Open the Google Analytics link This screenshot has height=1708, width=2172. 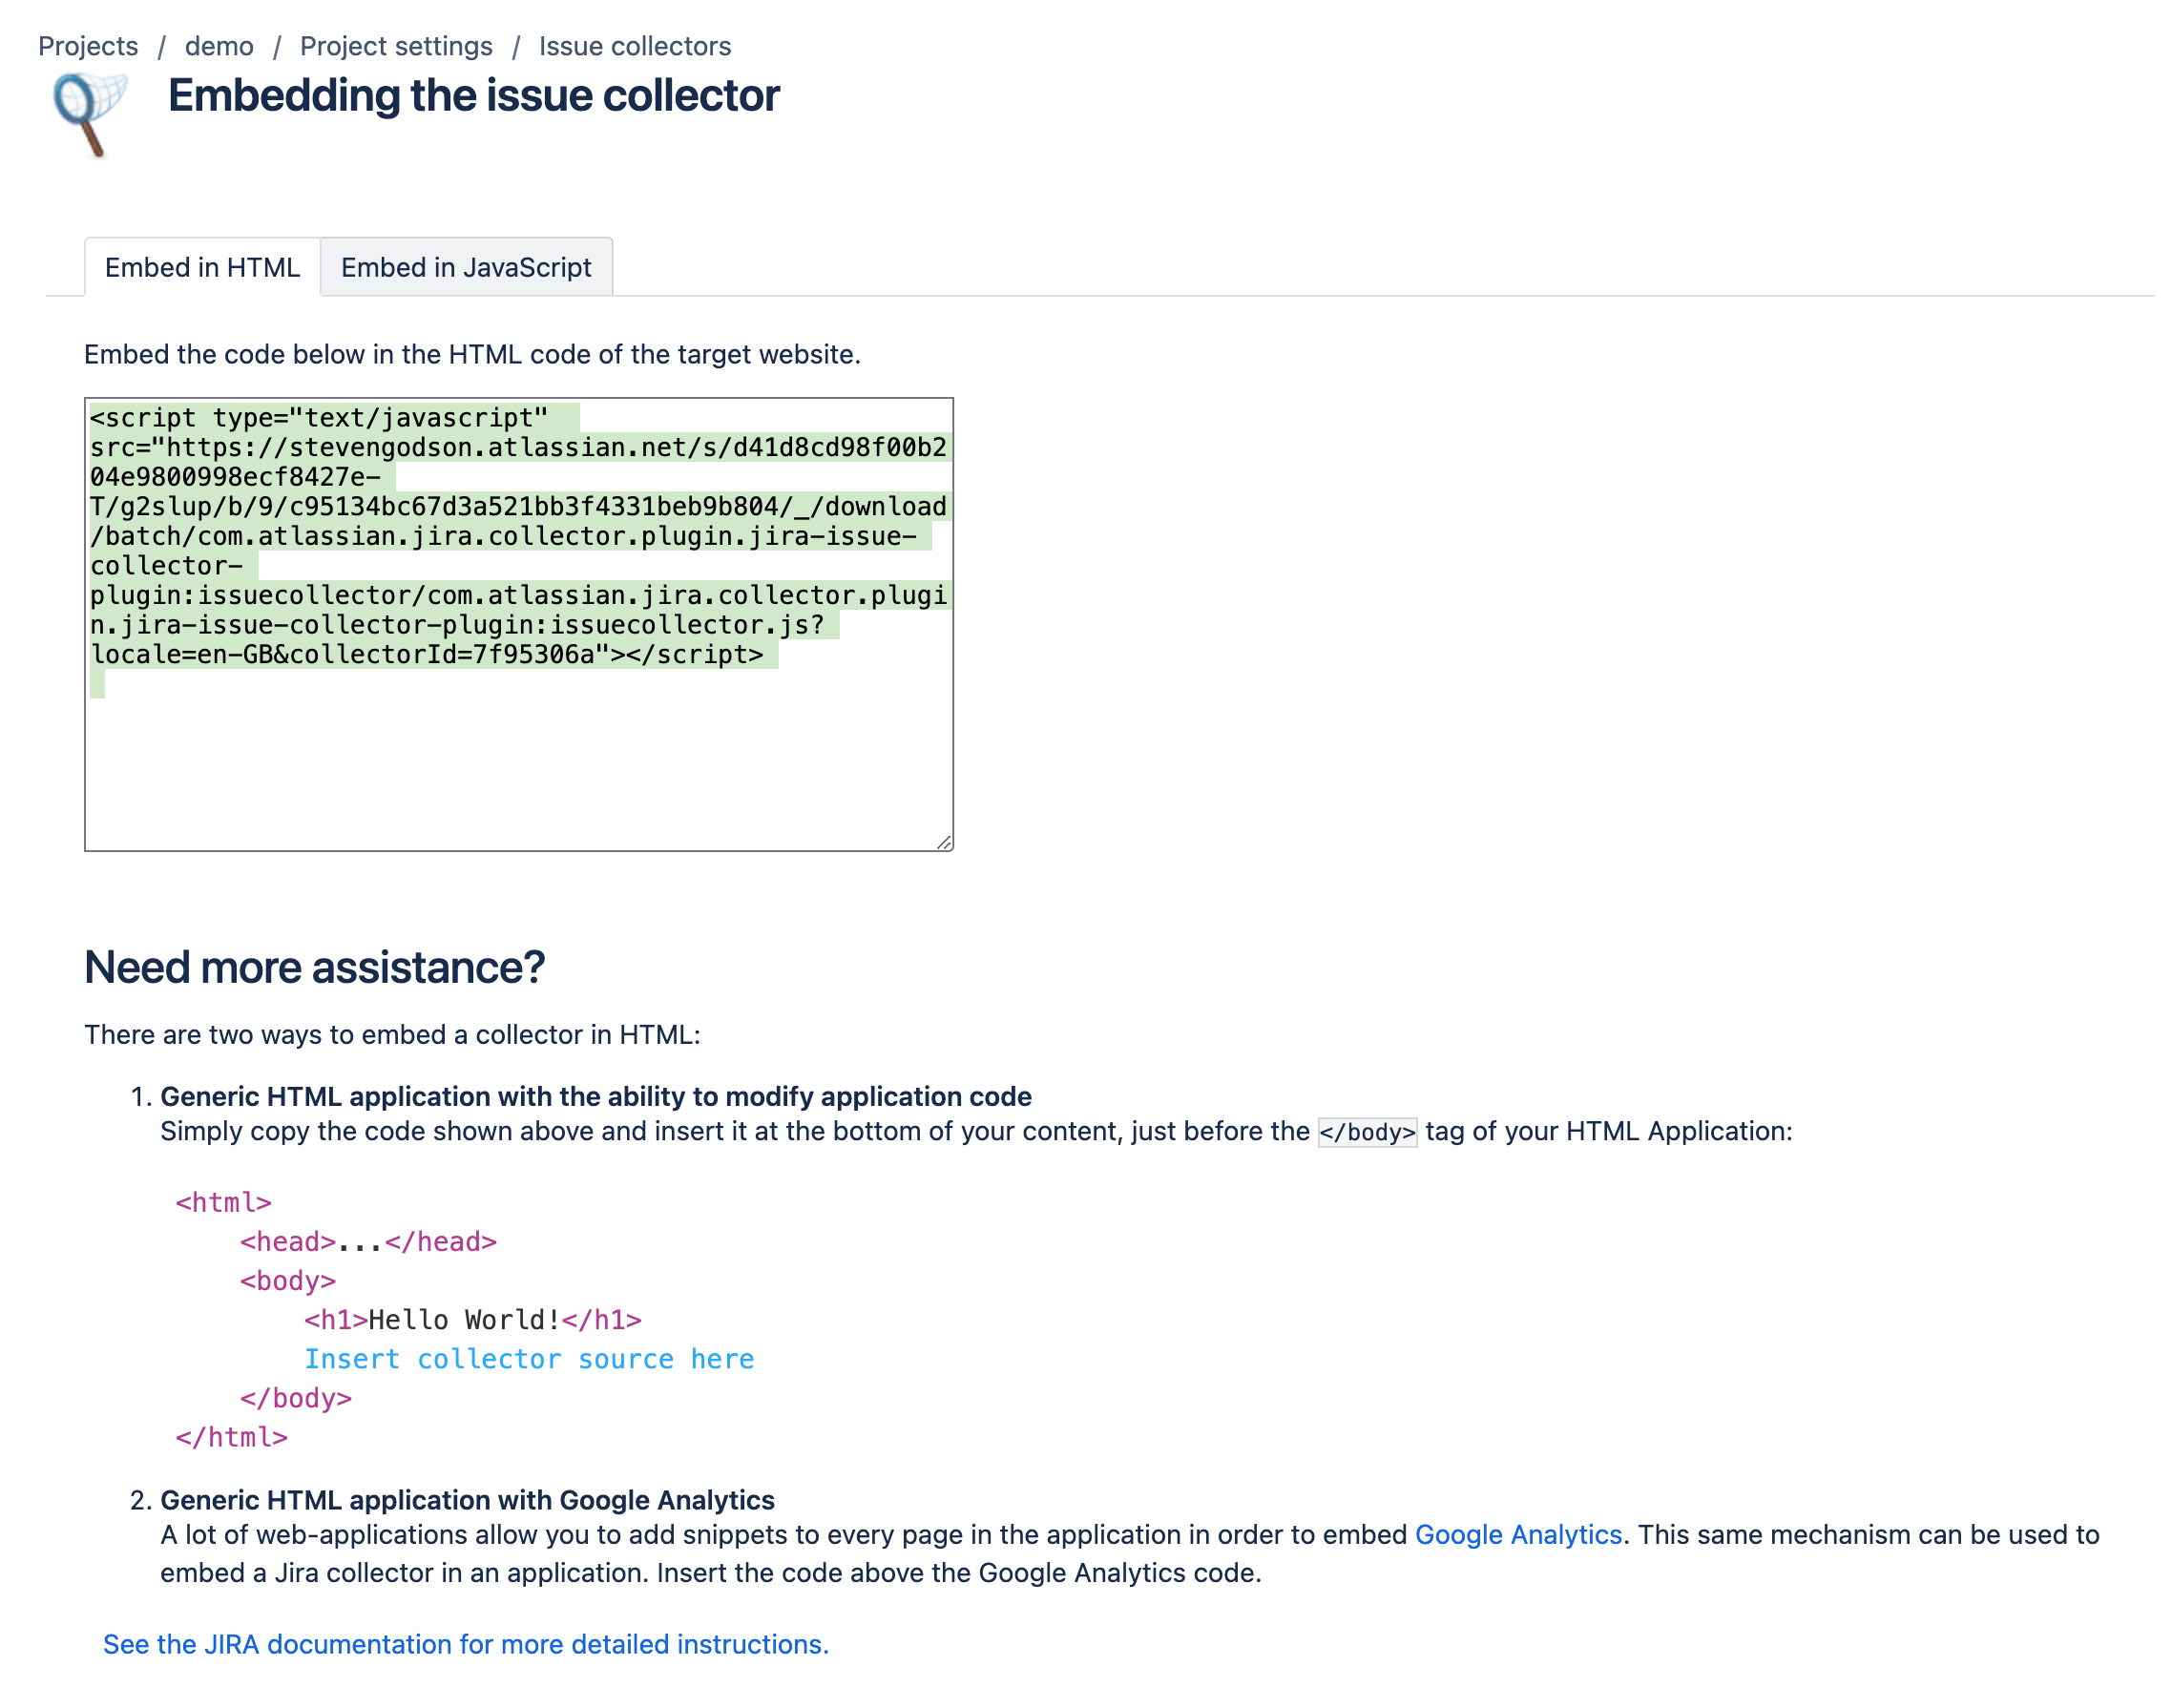point(1518,1535)
